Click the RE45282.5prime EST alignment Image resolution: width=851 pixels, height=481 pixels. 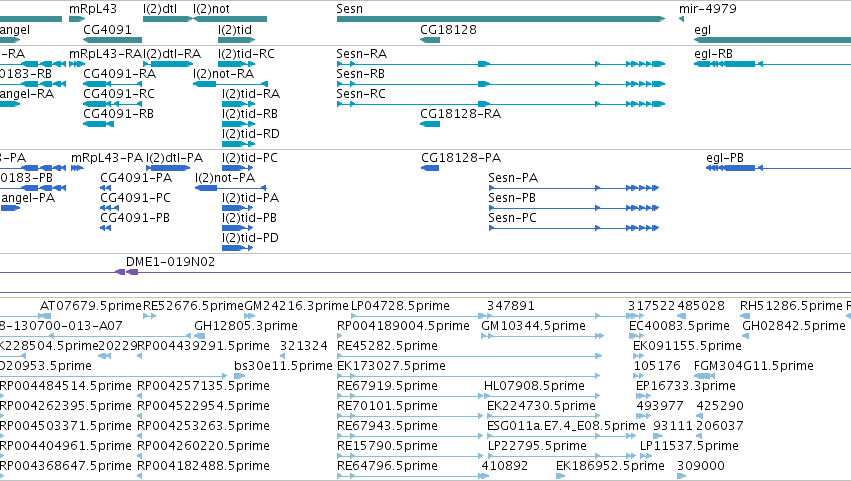(469, 356)
